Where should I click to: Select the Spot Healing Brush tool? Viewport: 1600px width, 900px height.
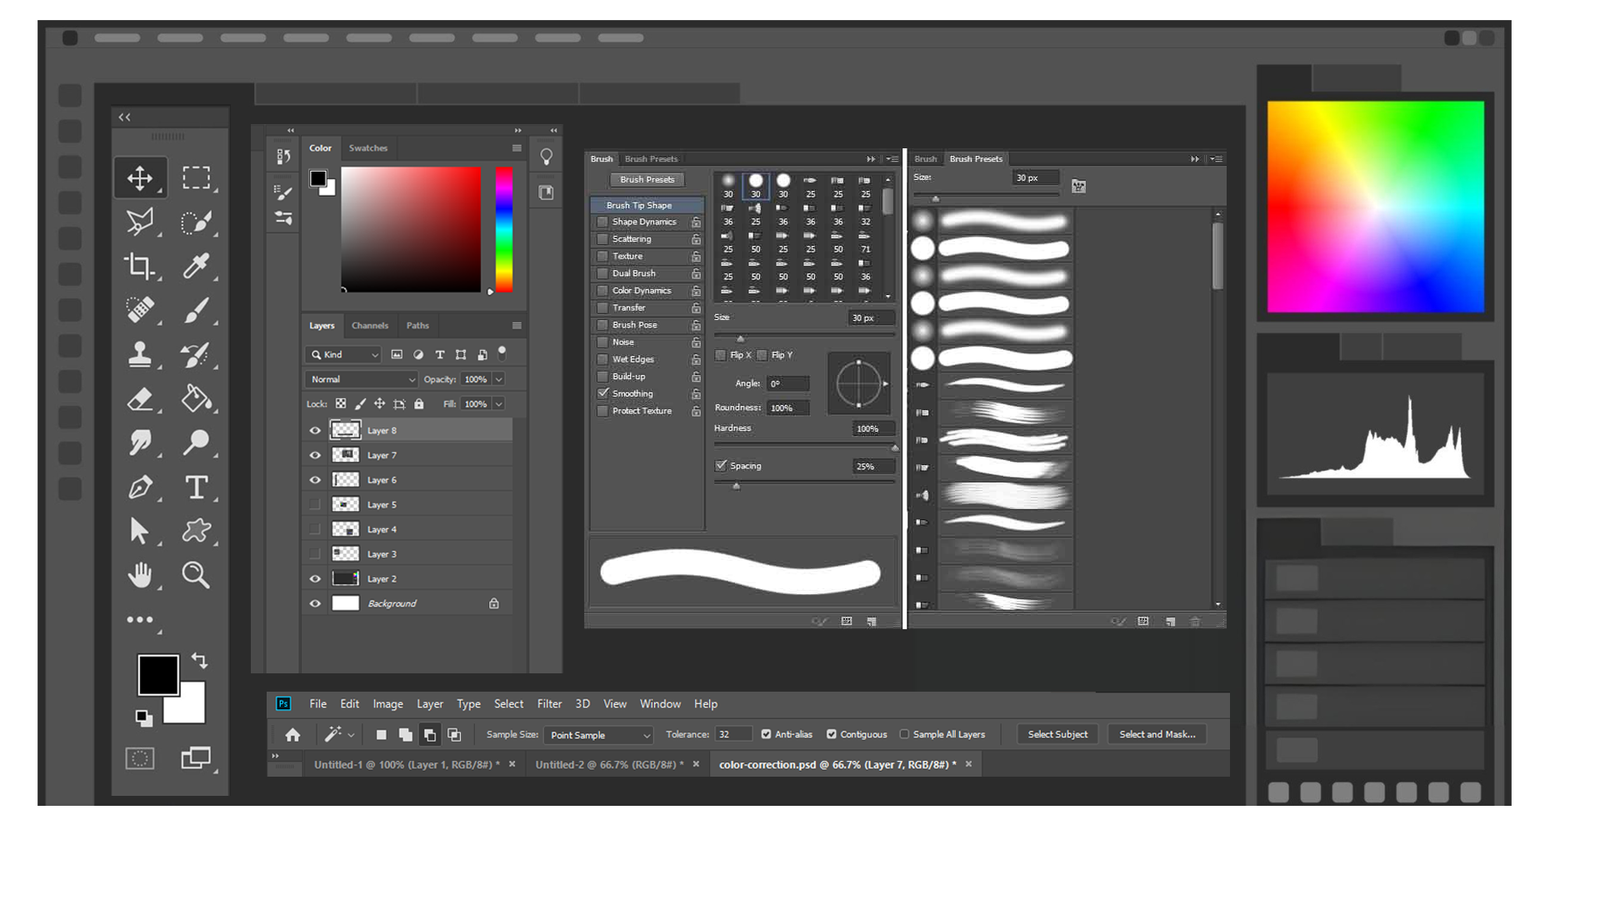click(140, 310)
